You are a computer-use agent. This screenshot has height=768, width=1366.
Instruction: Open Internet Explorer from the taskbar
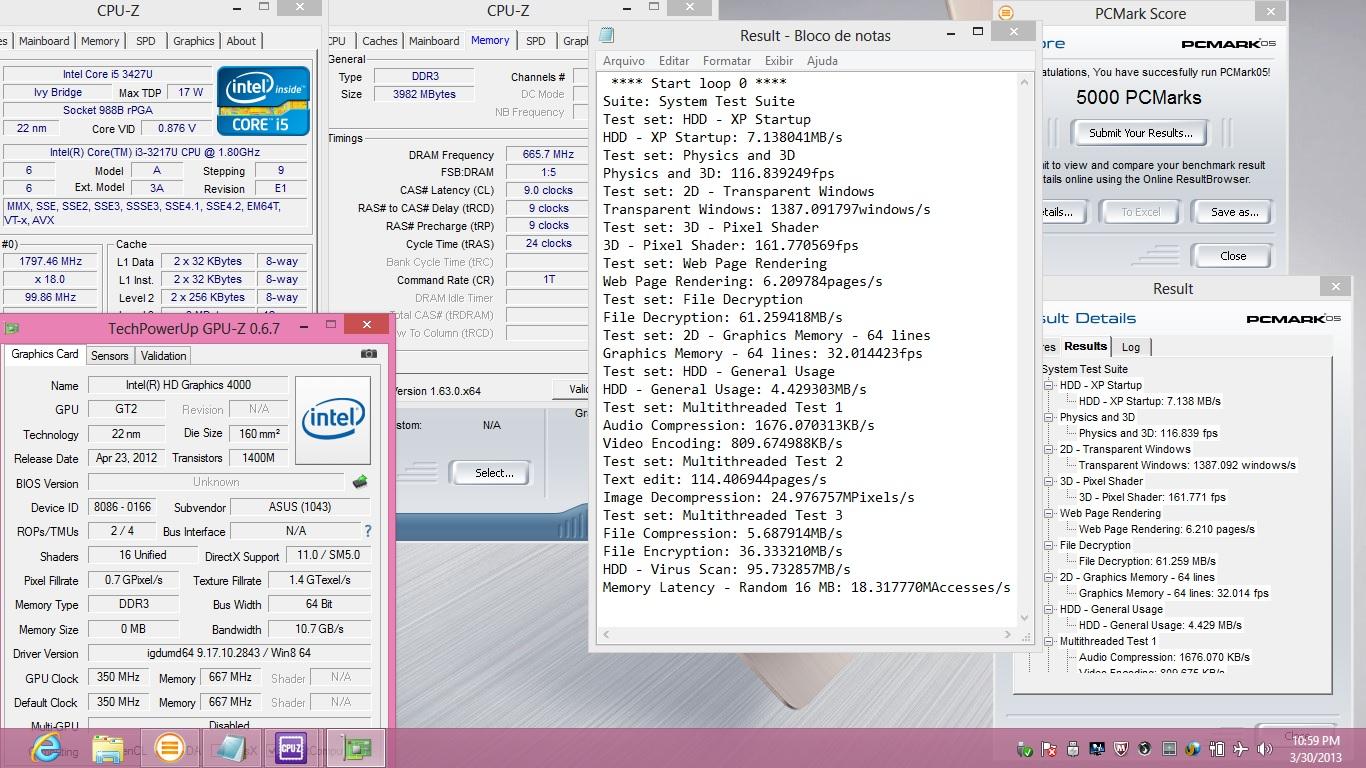(x=46, y=747)
